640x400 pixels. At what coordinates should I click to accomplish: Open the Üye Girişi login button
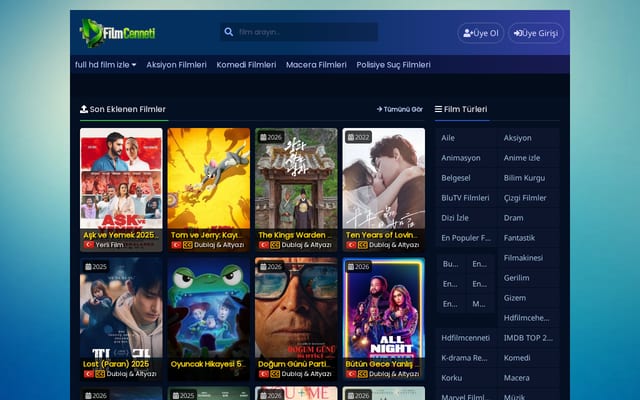tap(536, 33)
